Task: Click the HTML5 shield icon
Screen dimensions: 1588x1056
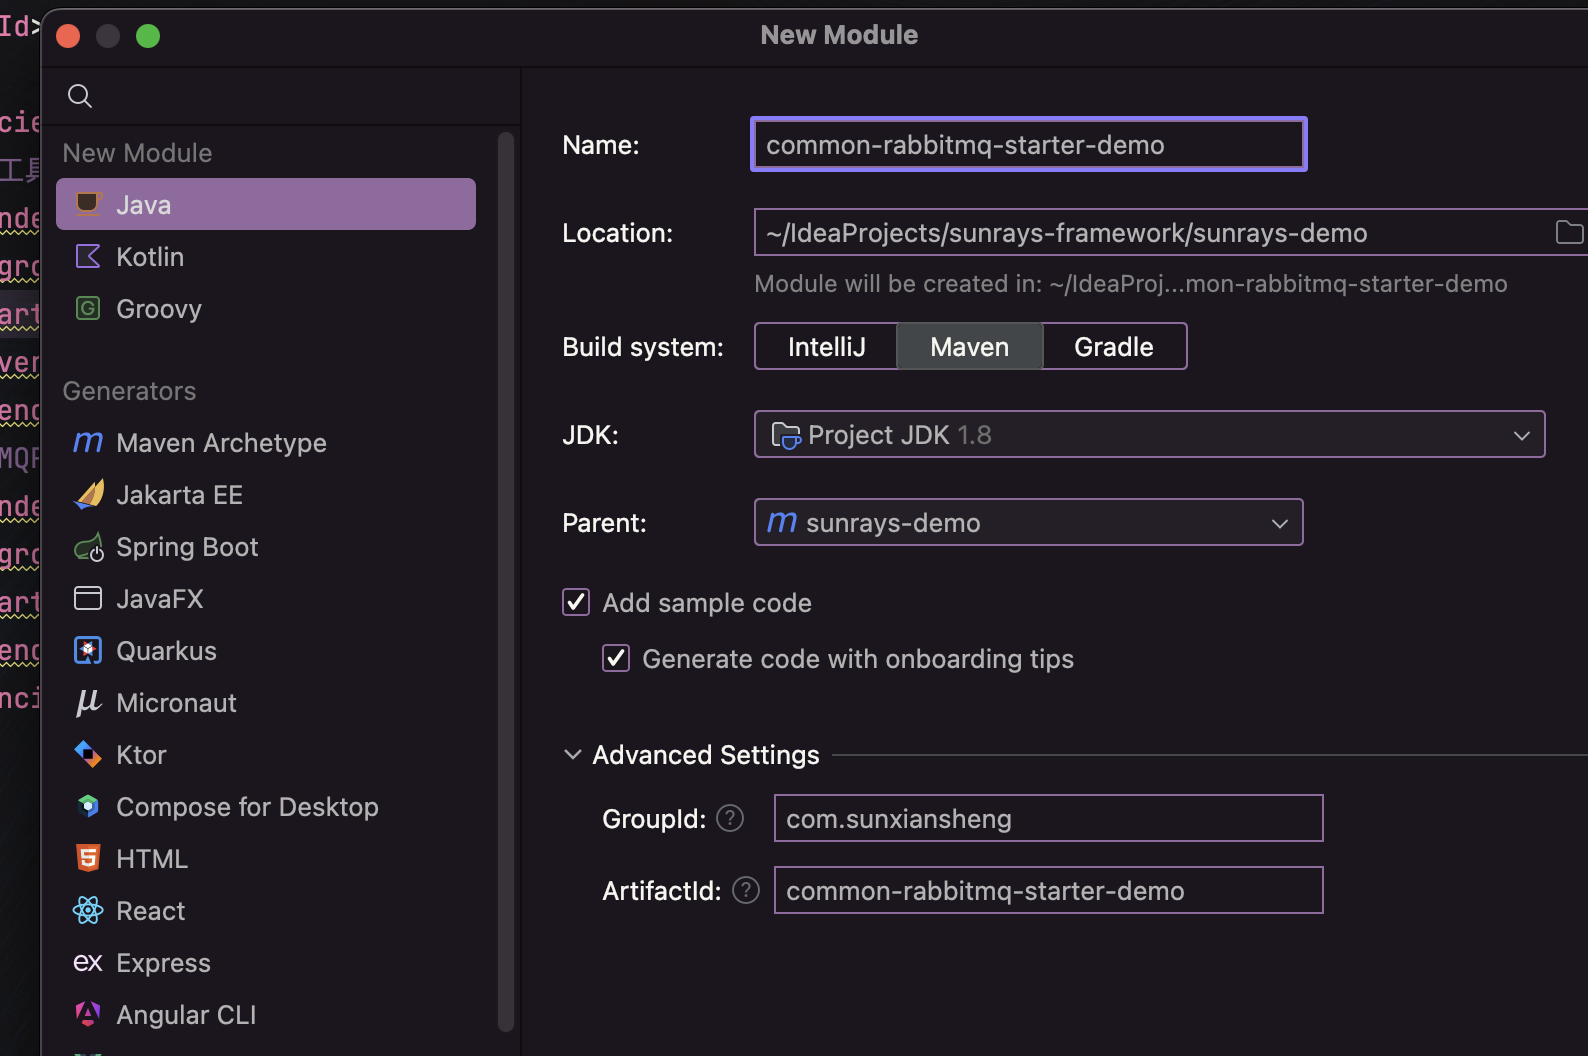Action: (88, 858)
